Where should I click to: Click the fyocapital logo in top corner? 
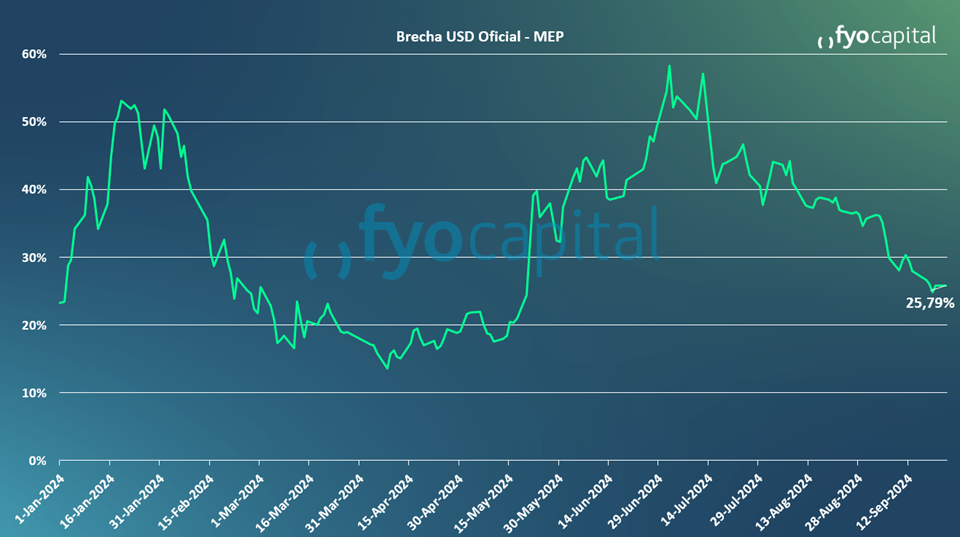[876, 37]
